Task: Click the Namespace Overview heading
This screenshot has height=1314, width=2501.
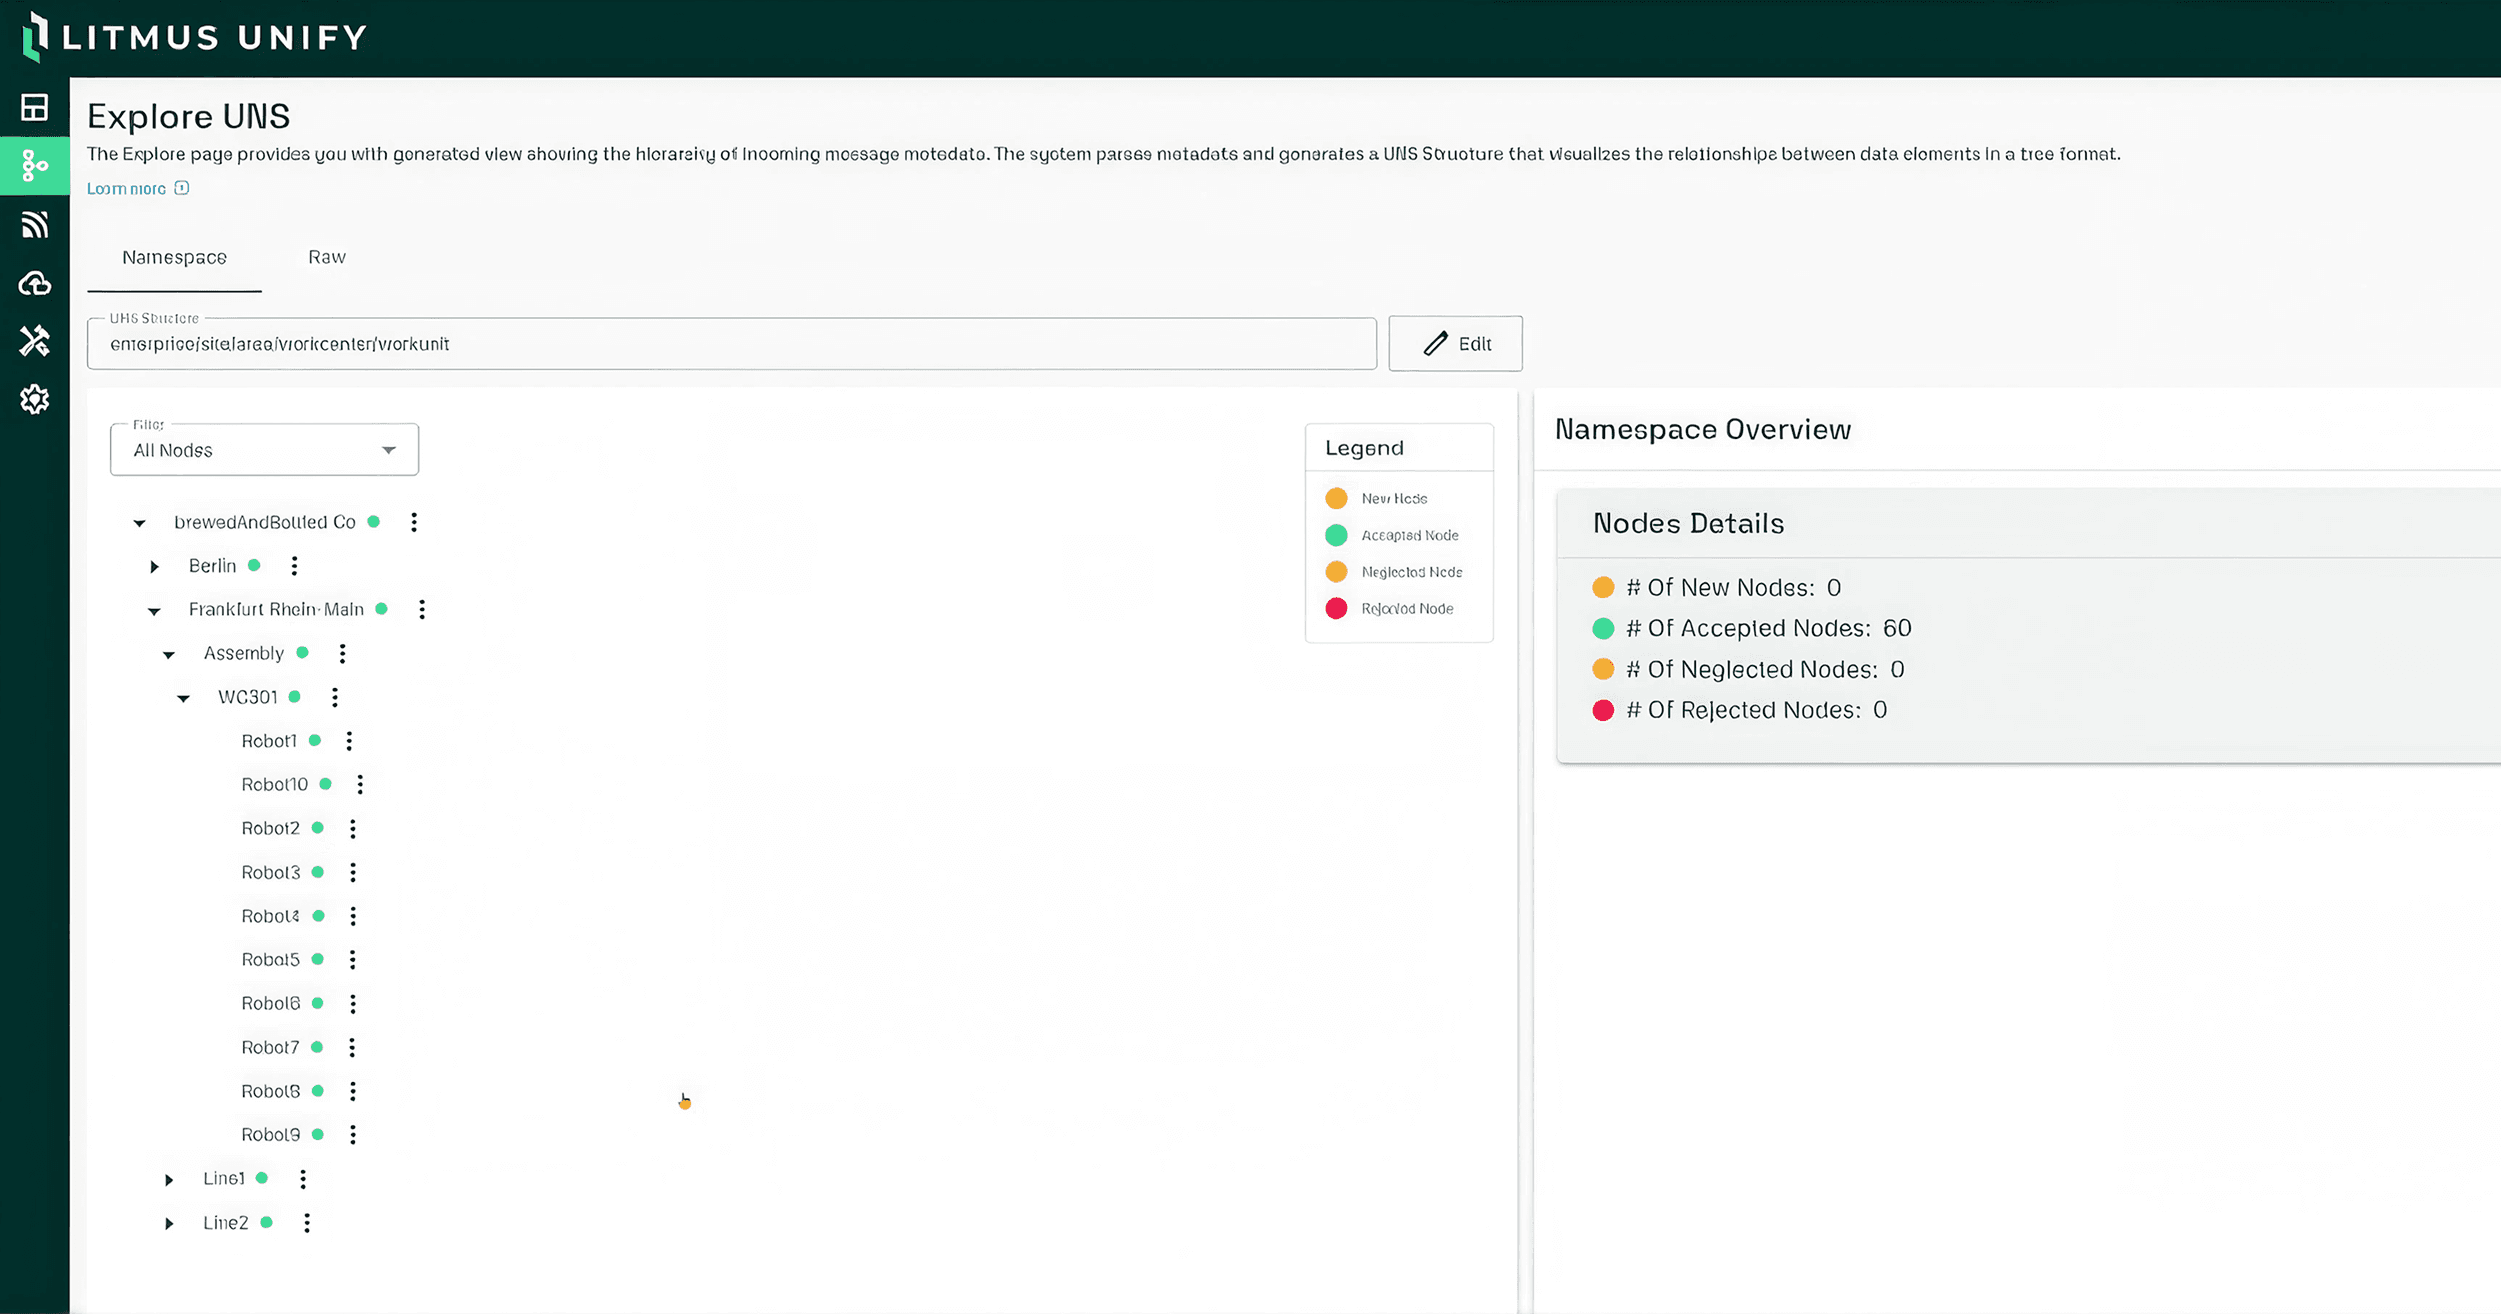Action: (1703, 430)
